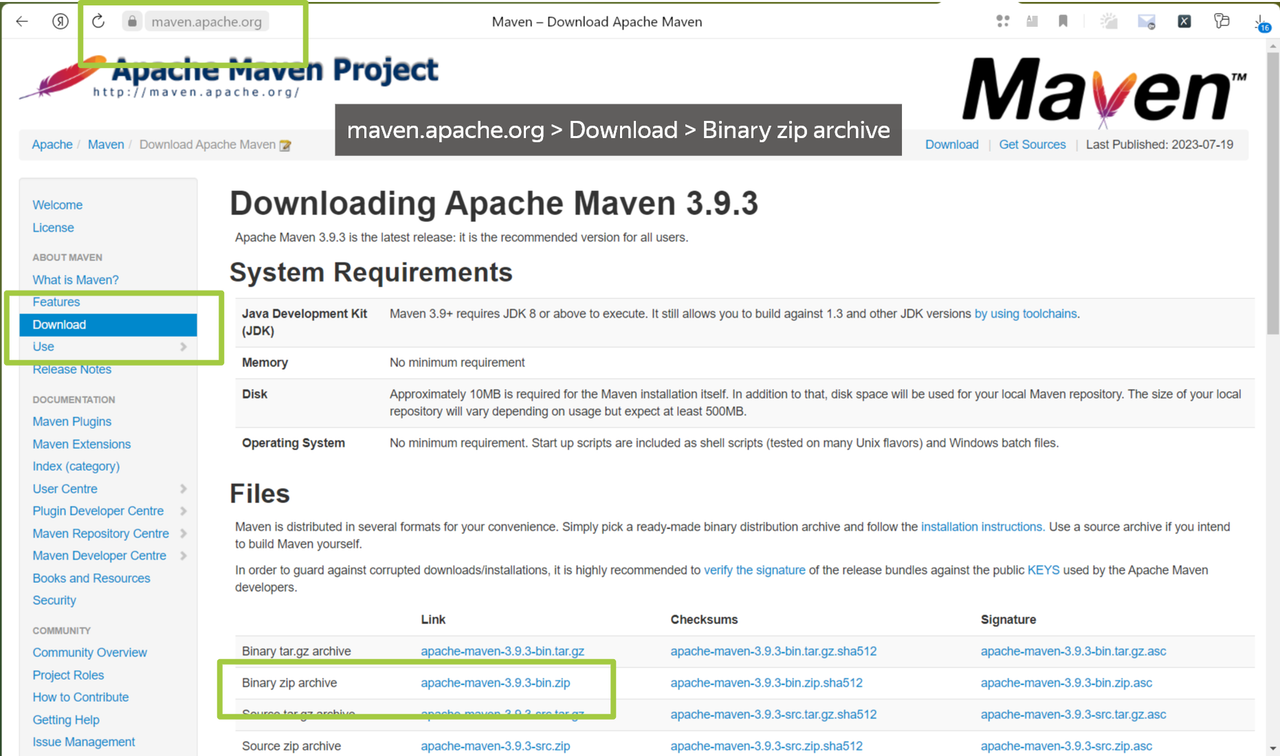Reload the current page
The height and width of the screenshot is (756, 1280).
coord(97,21)
